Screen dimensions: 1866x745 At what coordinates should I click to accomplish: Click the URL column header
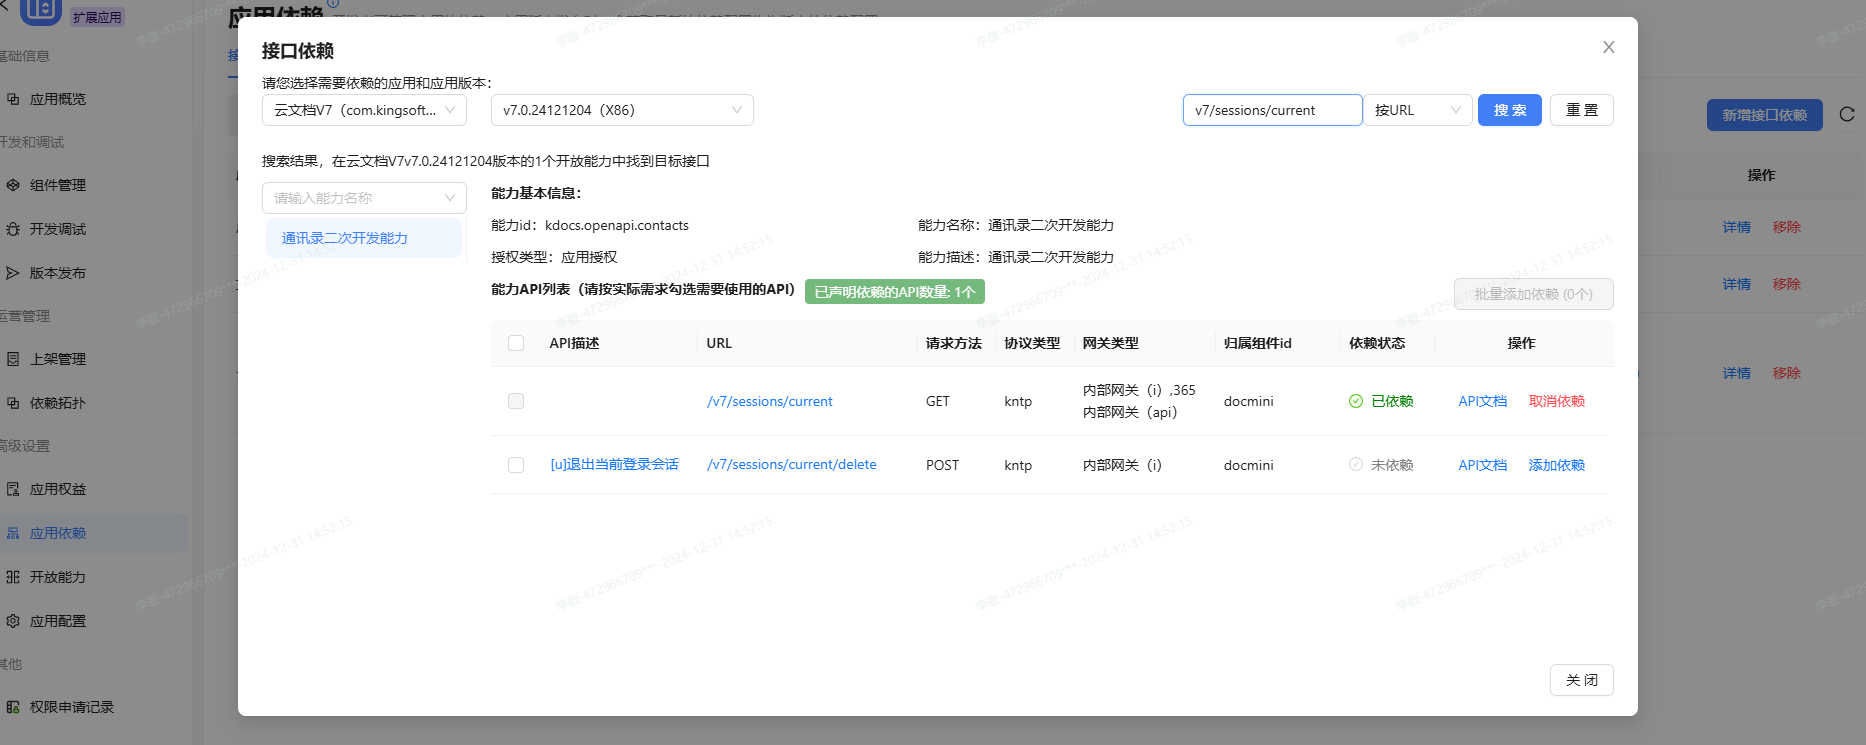(x=719, y=343)
